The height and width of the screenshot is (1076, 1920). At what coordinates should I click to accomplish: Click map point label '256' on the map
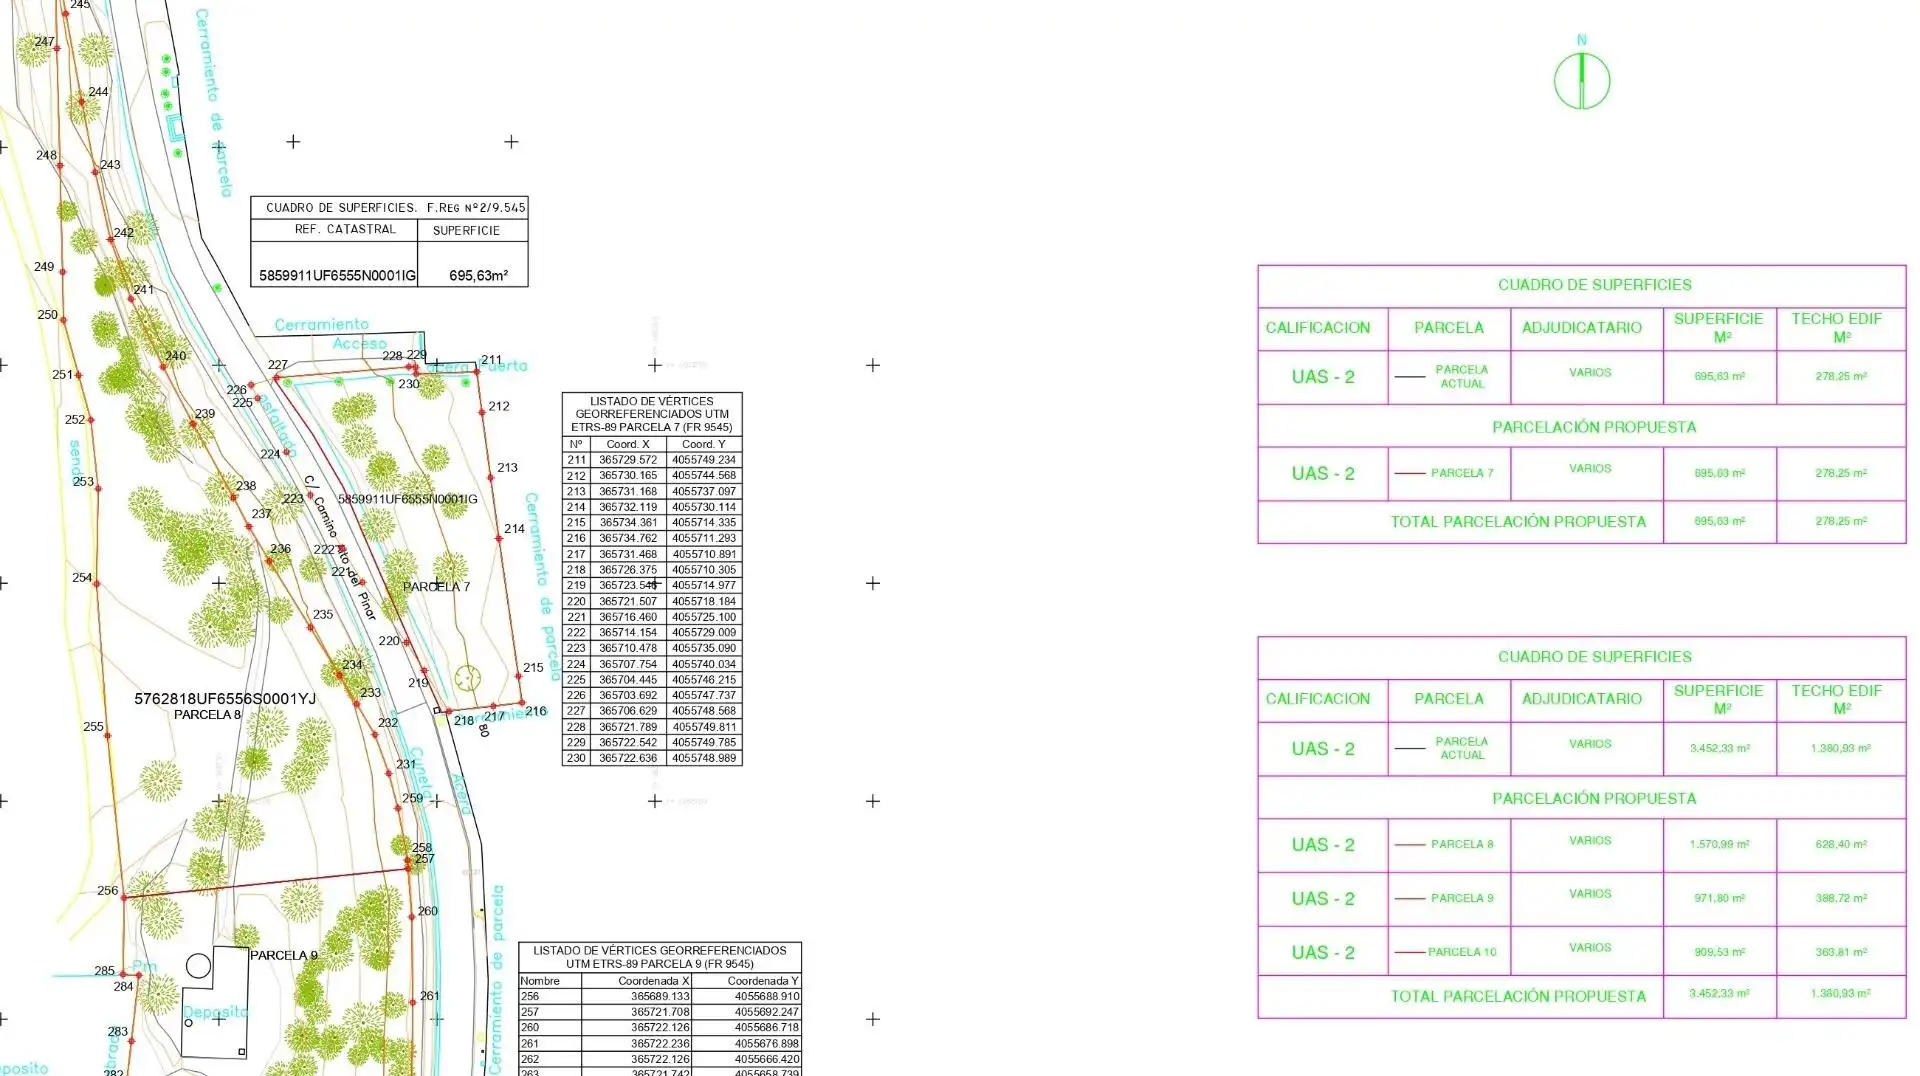(x=107, y=890)
